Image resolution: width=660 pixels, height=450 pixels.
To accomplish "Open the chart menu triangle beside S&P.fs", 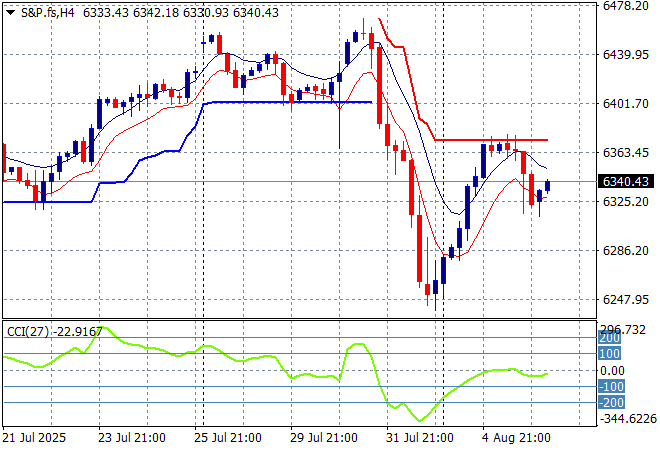I will tap(11, 13).
